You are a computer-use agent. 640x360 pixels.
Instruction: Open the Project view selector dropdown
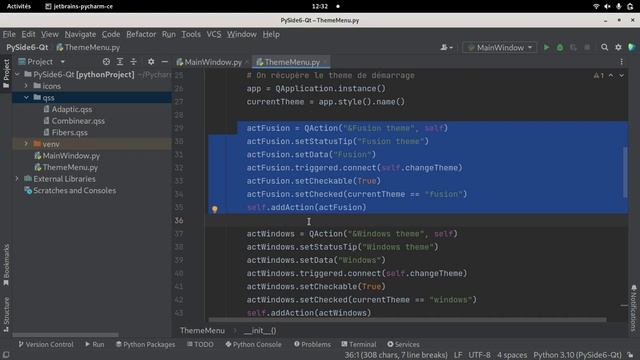tap(42, 62)
